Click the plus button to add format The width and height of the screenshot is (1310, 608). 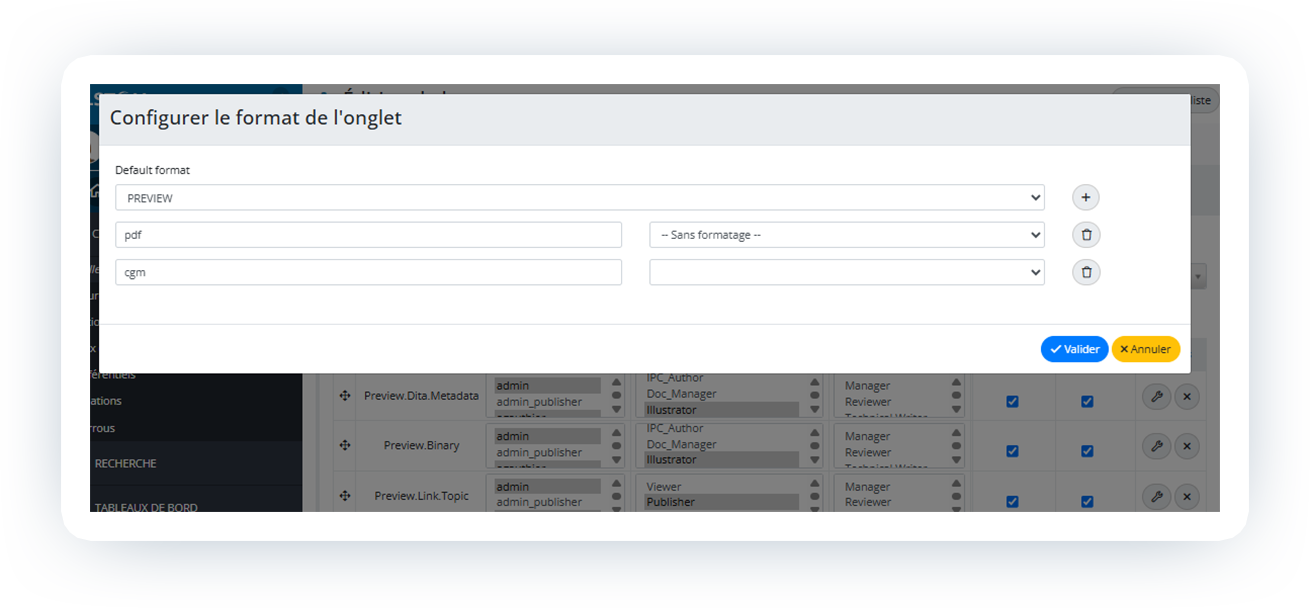(1086, 198)
